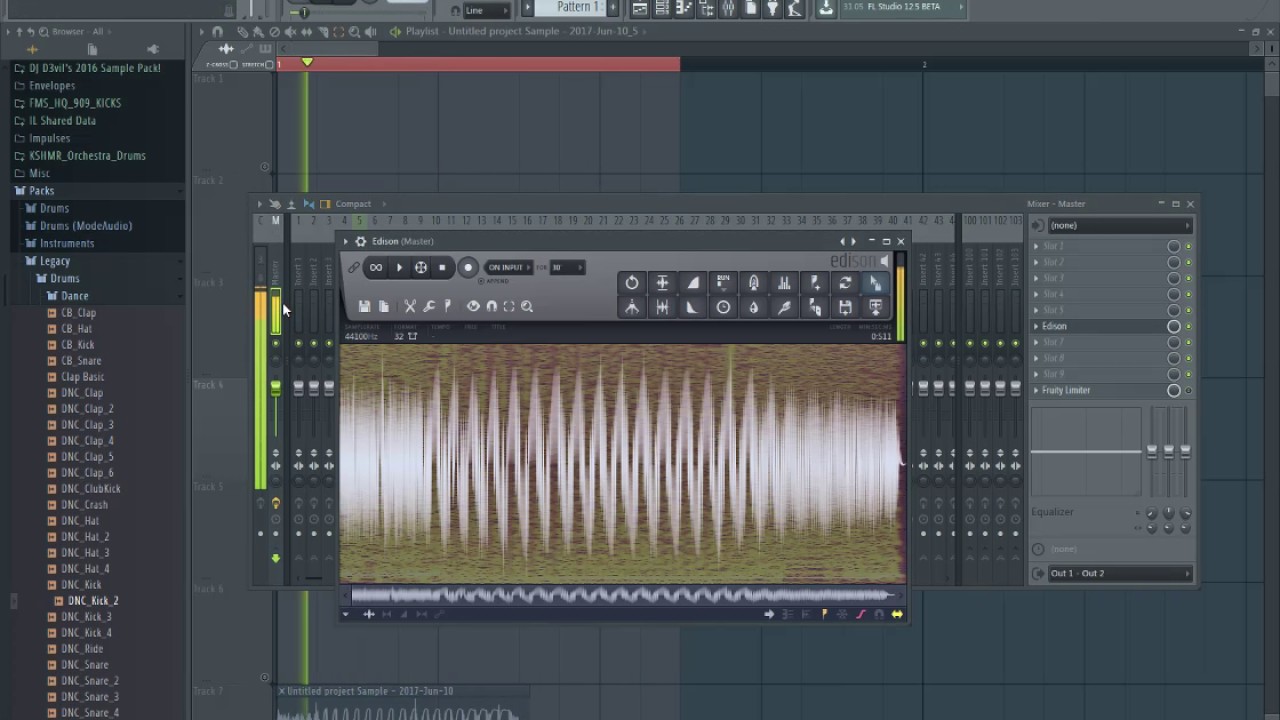Click Edison's equalize bars tool
This screenshot has height=720, width=1280.
click(784, 283)
